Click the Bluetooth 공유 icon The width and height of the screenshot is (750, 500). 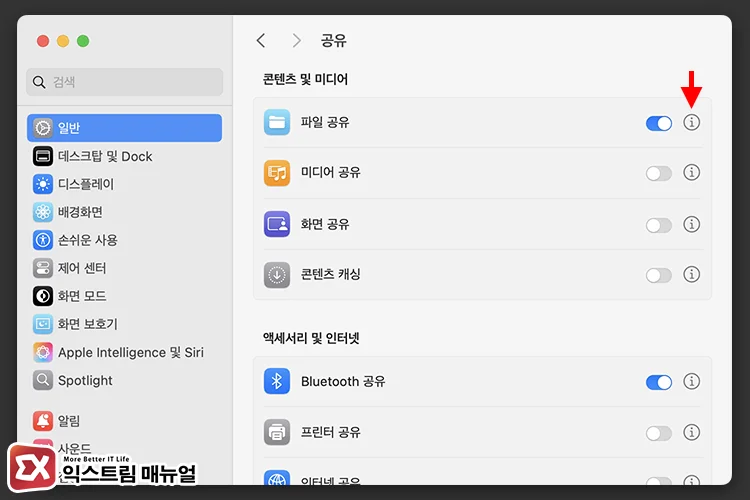pos(276,381)
